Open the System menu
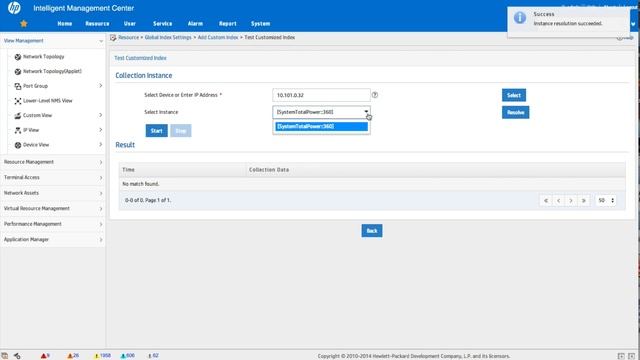This screenshot has width=640, height=360. [x=260, y=24]
